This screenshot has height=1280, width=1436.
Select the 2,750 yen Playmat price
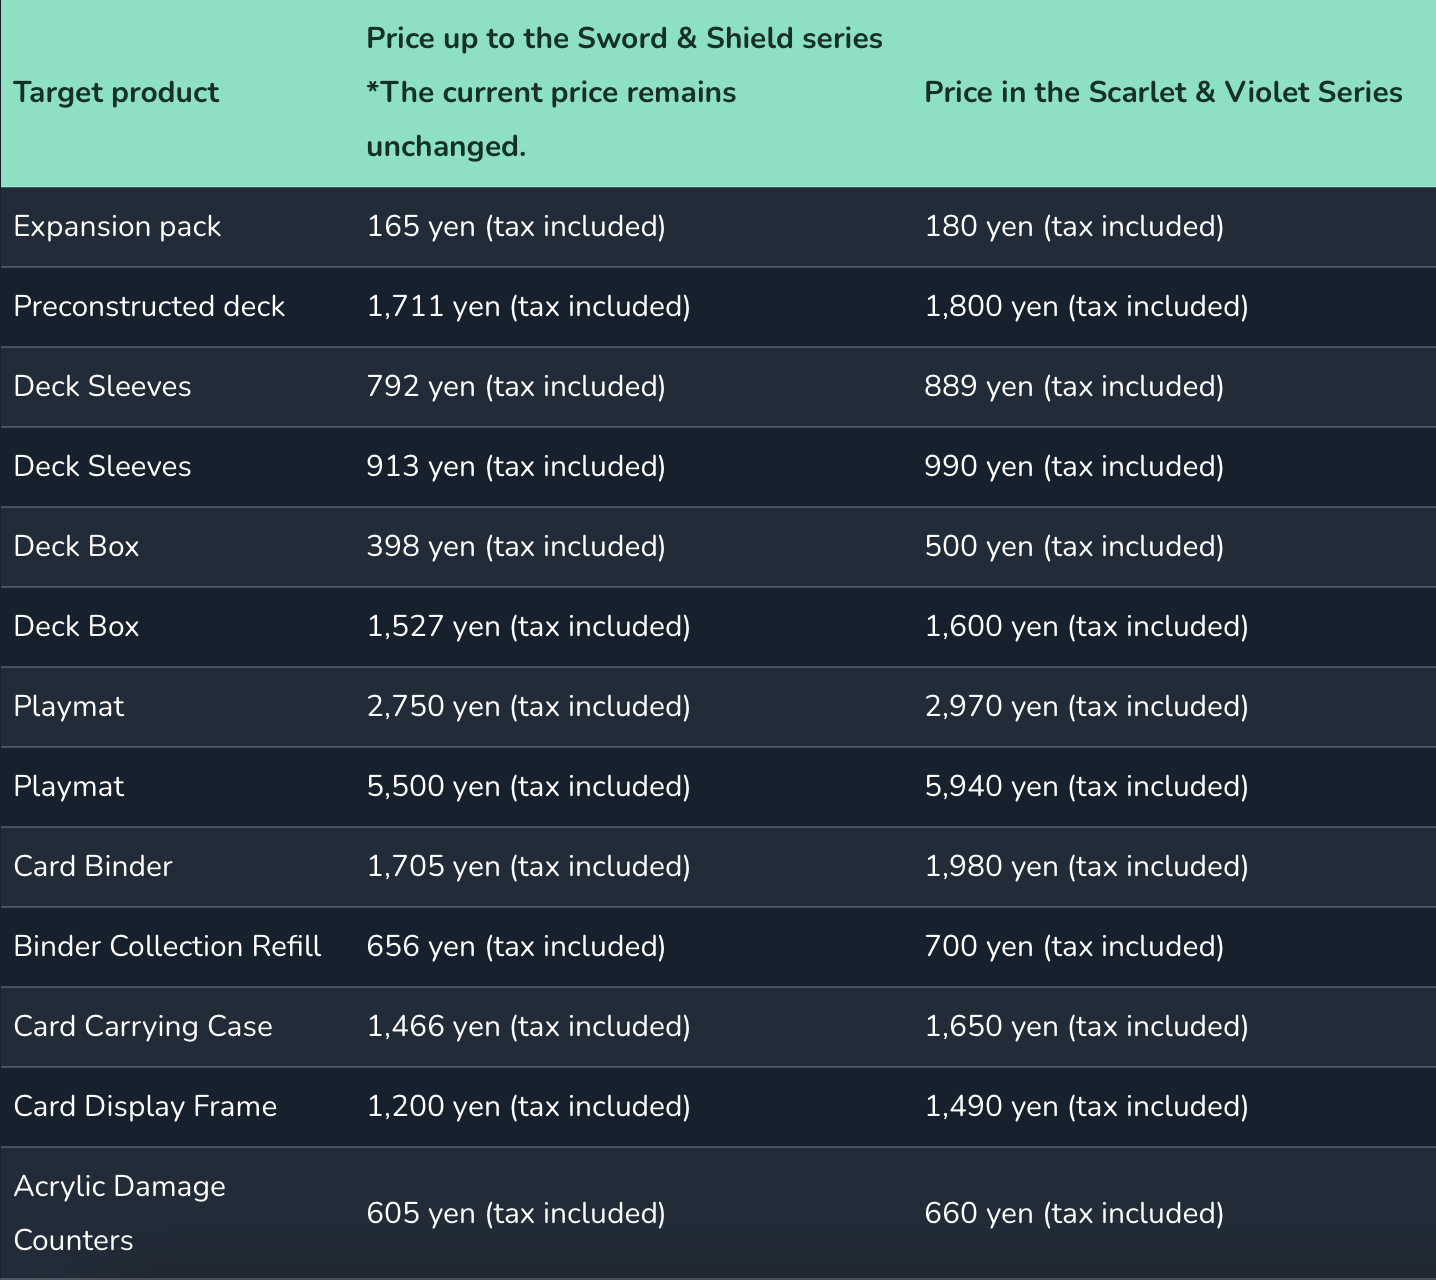click(528, 706)
